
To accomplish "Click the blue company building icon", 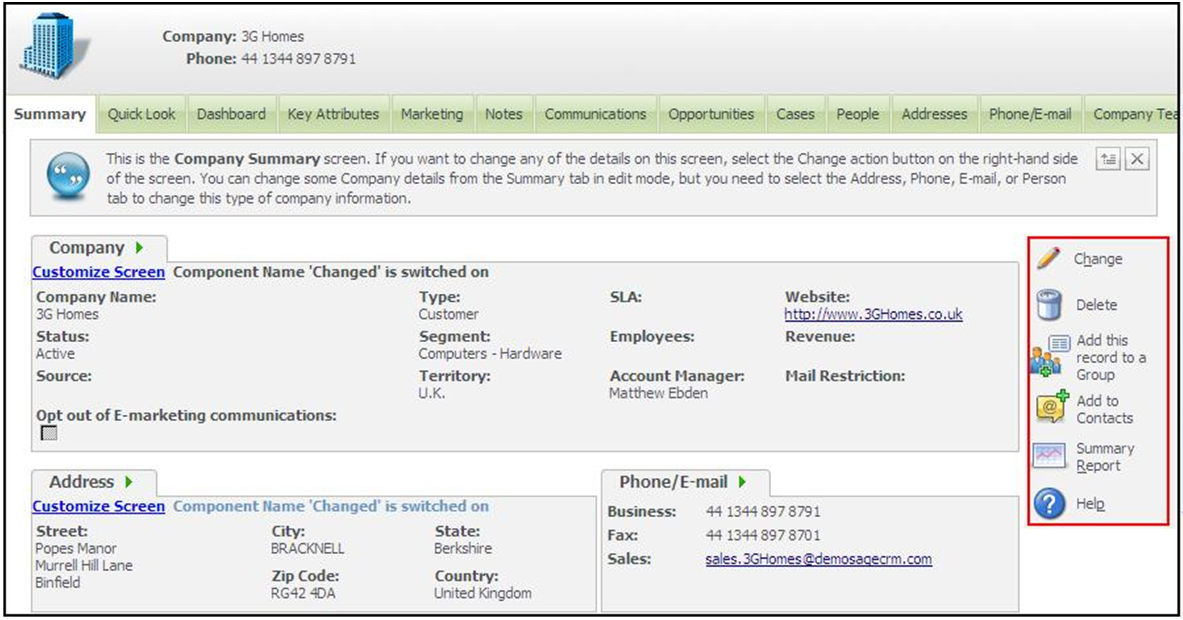I will click(56, 45).
